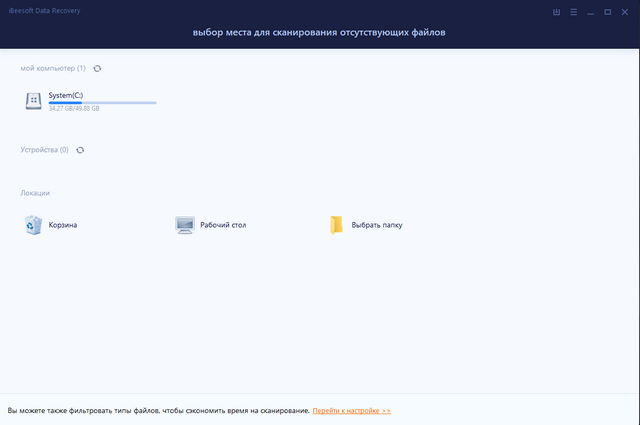Minimize the iBeesoft Data Recovery window
Viewport: 640px width, 425px height.
pos(591,13)
